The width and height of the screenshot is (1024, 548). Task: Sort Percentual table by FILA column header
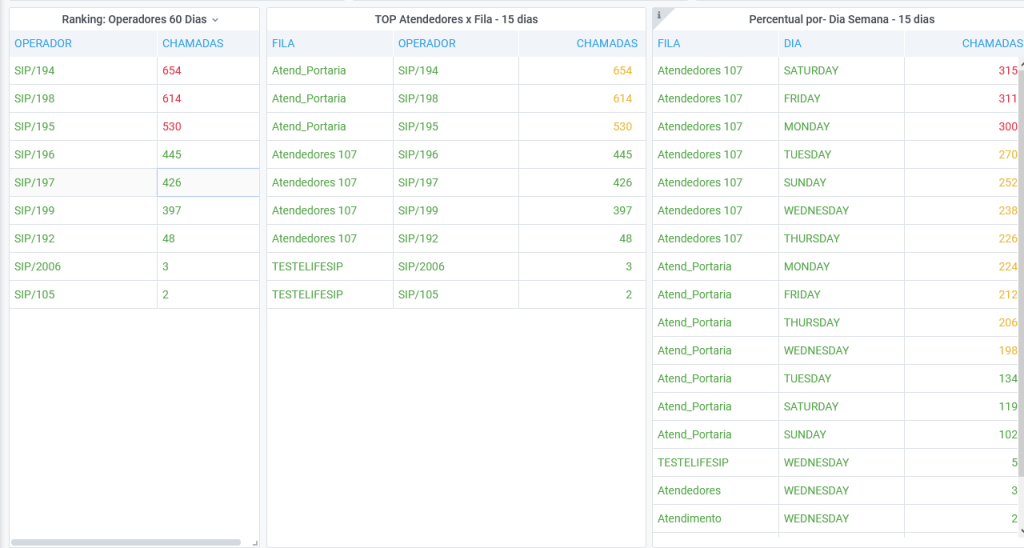coord(669,44)
